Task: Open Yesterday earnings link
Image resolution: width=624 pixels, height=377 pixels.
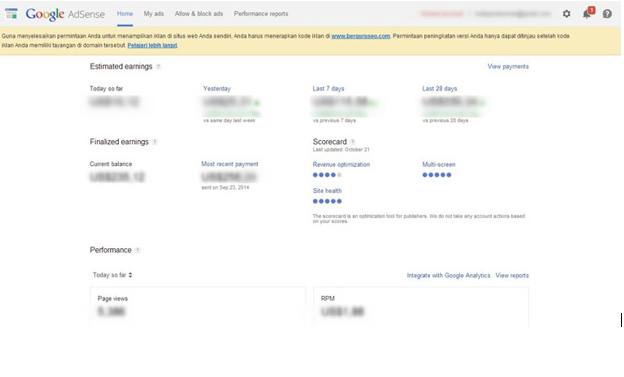Action: coord(217,89)
